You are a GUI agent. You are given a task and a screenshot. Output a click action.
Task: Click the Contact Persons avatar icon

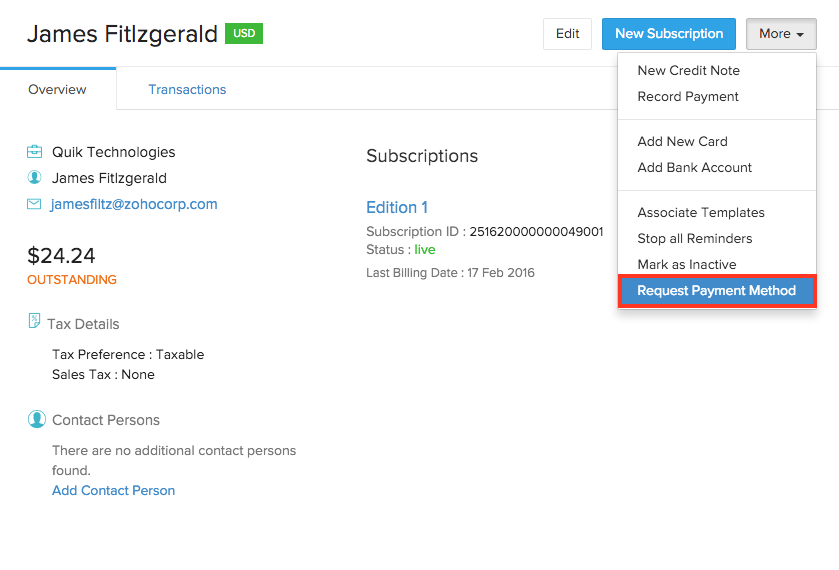point(37,419)
